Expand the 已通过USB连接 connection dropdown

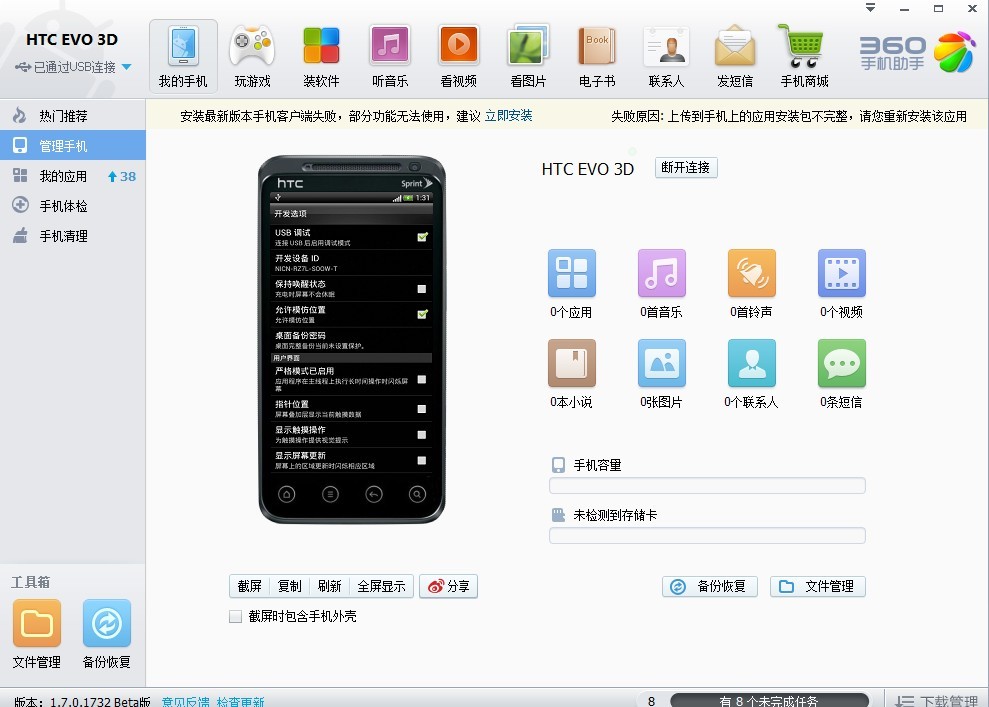[126, 67]
